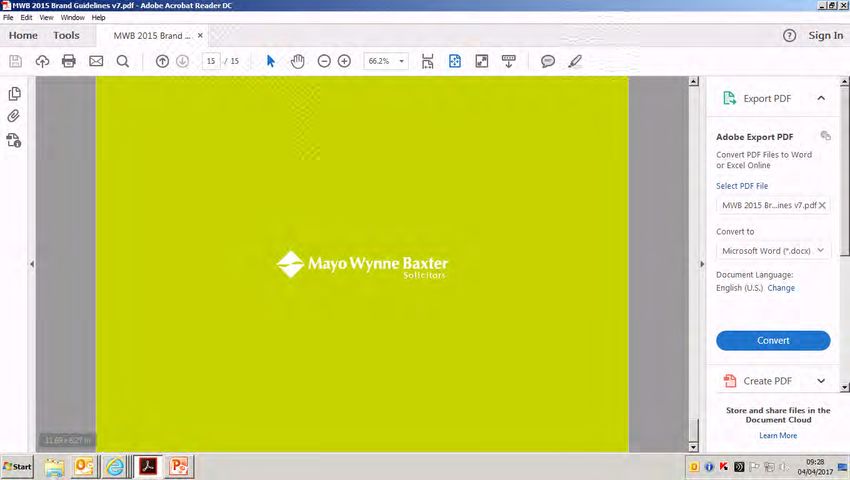850x480 pixels.
Task: Open the File menu
Action: click(x=8, y=17)
